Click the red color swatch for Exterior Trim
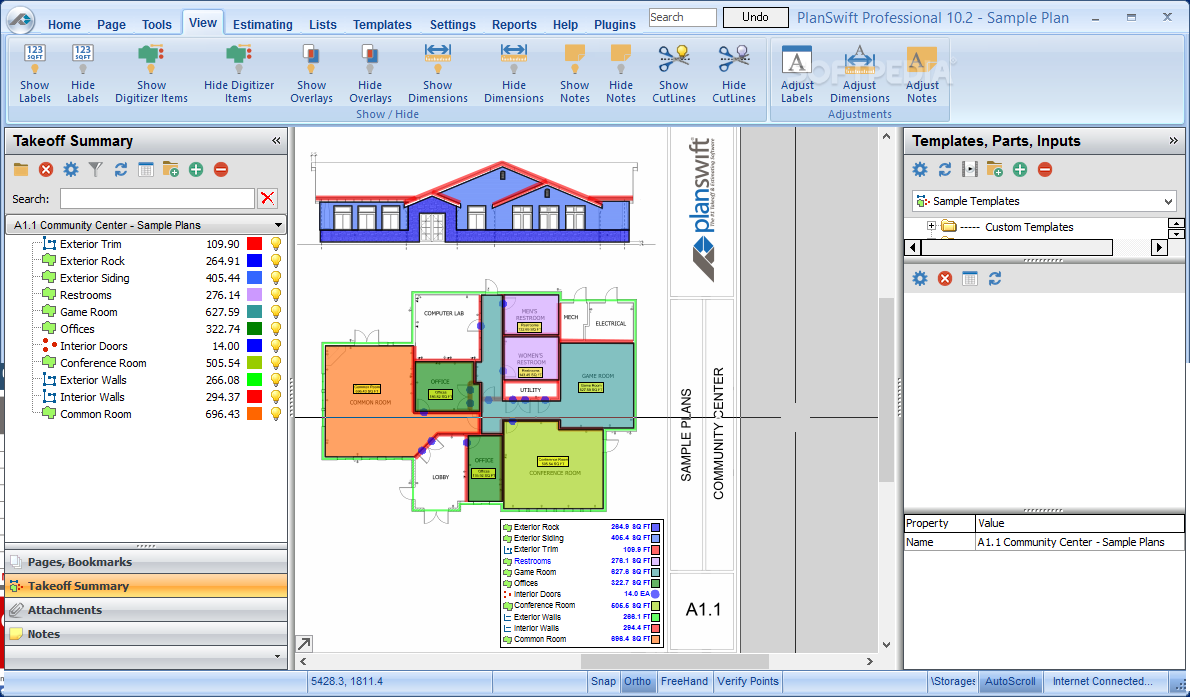The width and height of the screenshot is (1190, 697). pyautogui.click(x=254, y=244)
